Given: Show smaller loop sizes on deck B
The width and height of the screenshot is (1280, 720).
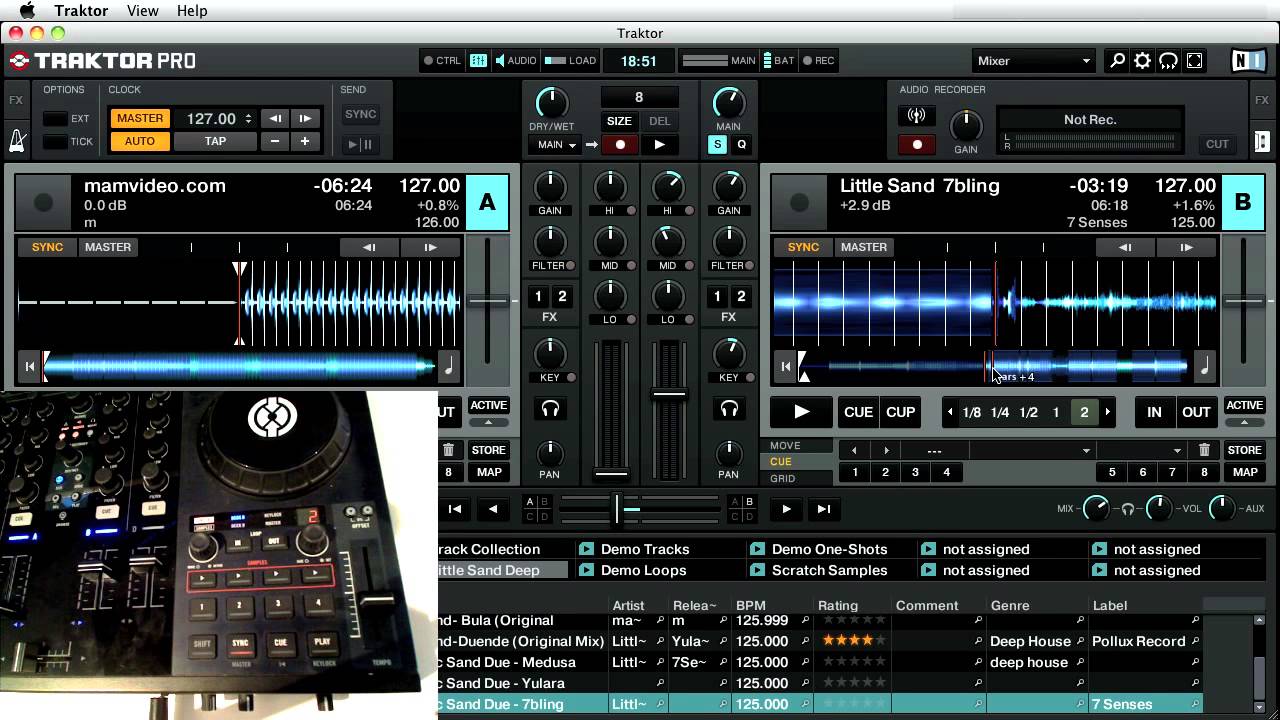Looking at the screenshot, I should 950,412.
